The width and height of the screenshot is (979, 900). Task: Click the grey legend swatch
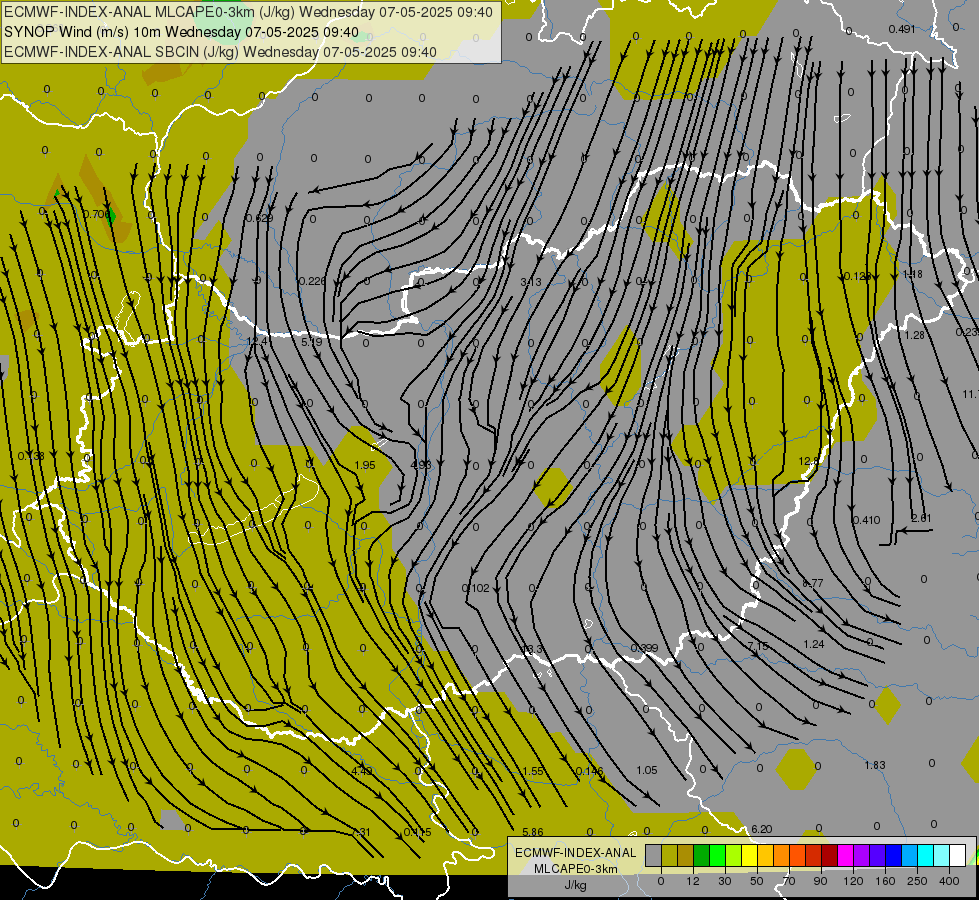click(653, 855)
